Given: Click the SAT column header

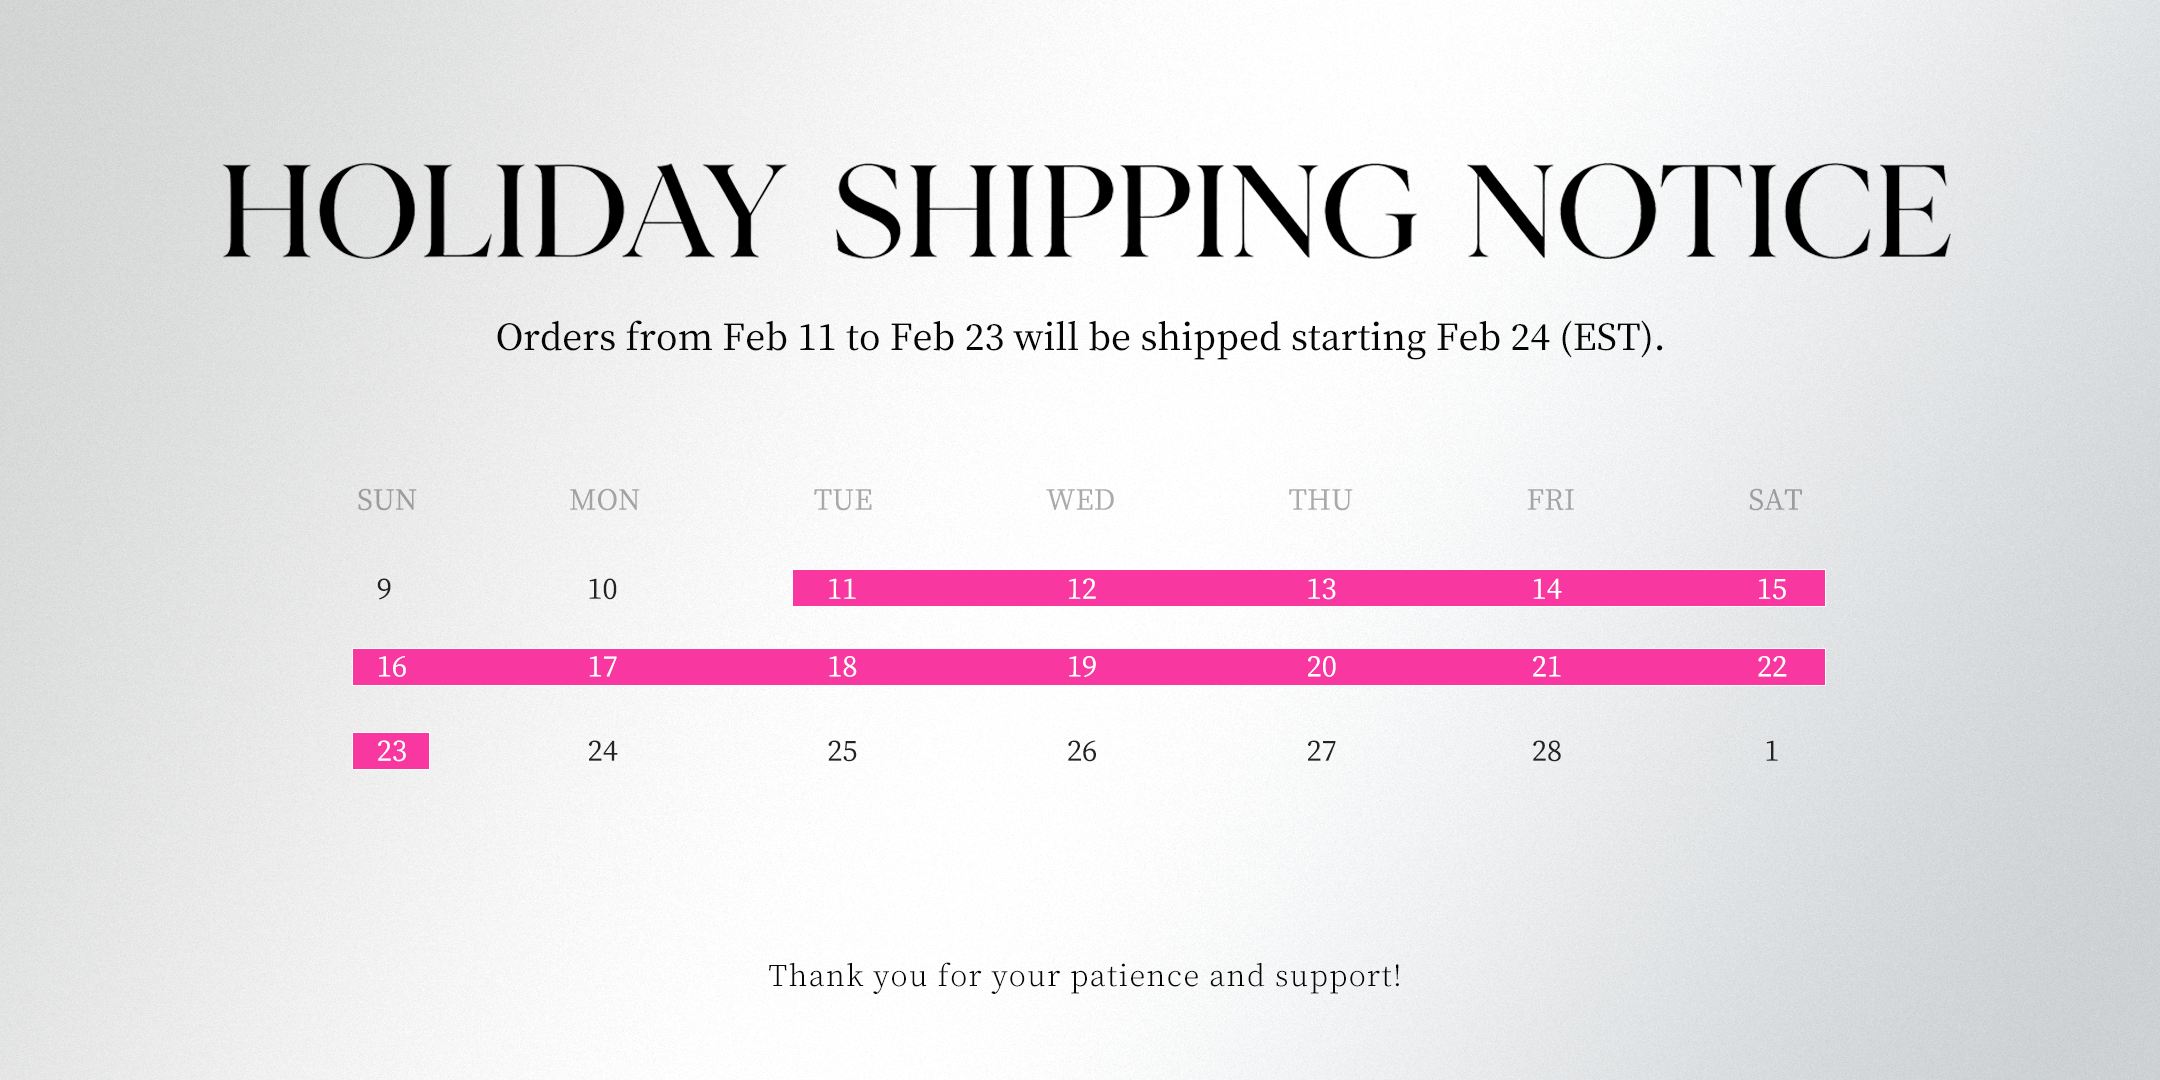Looking at the screenshot, I should coord(1774,500).
